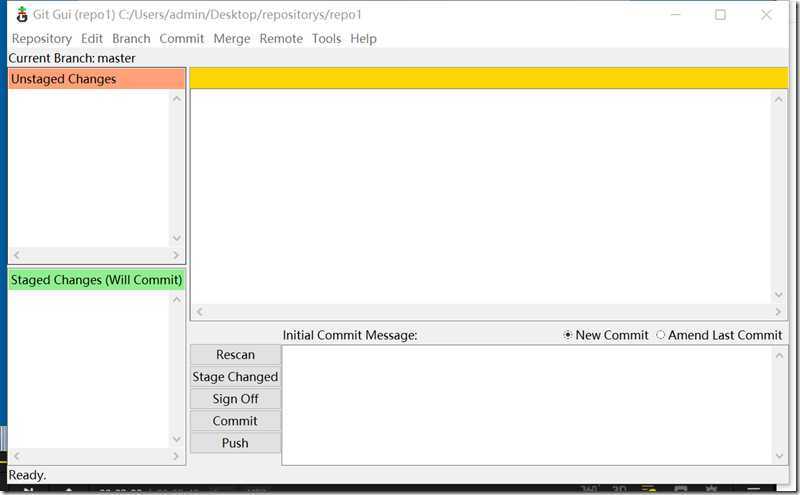Click the Sign Off button
800x495 pixels.
(x=235, y=399)
